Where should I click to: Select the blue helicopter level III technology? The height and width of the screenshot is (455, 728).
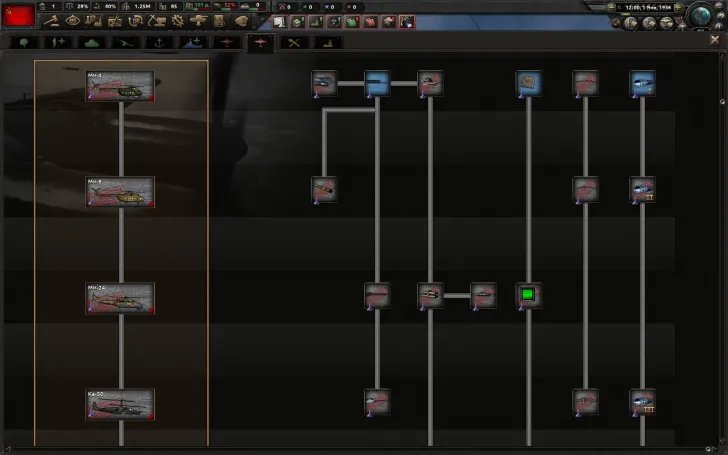click(643, 402)
